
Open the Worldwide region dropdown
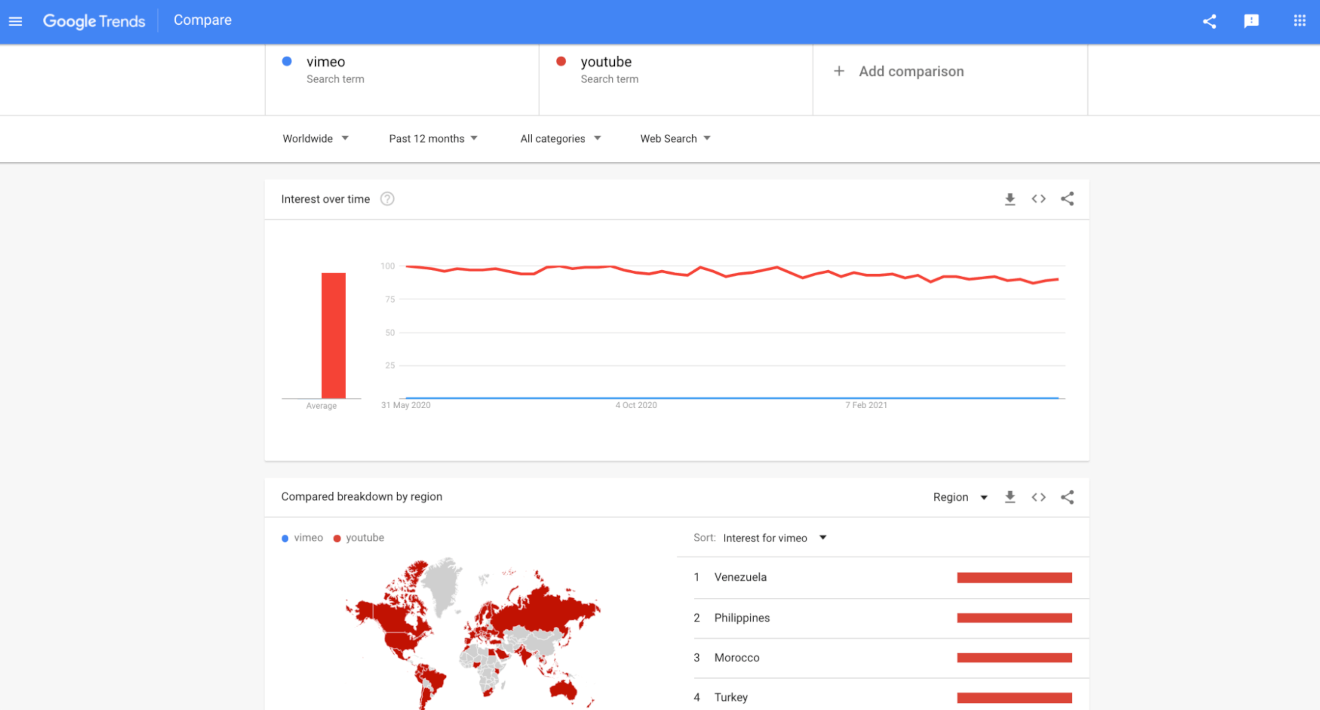316,139
